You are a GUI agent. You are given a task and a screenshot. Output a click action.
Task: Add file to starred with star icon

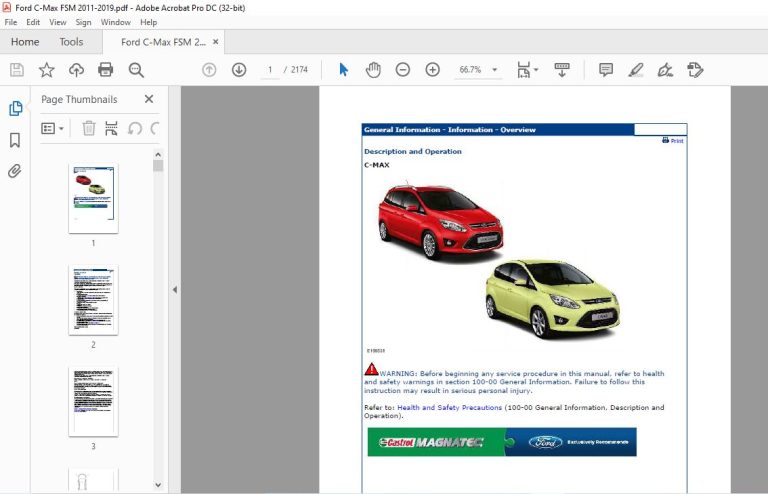click(x=47, y=70)
